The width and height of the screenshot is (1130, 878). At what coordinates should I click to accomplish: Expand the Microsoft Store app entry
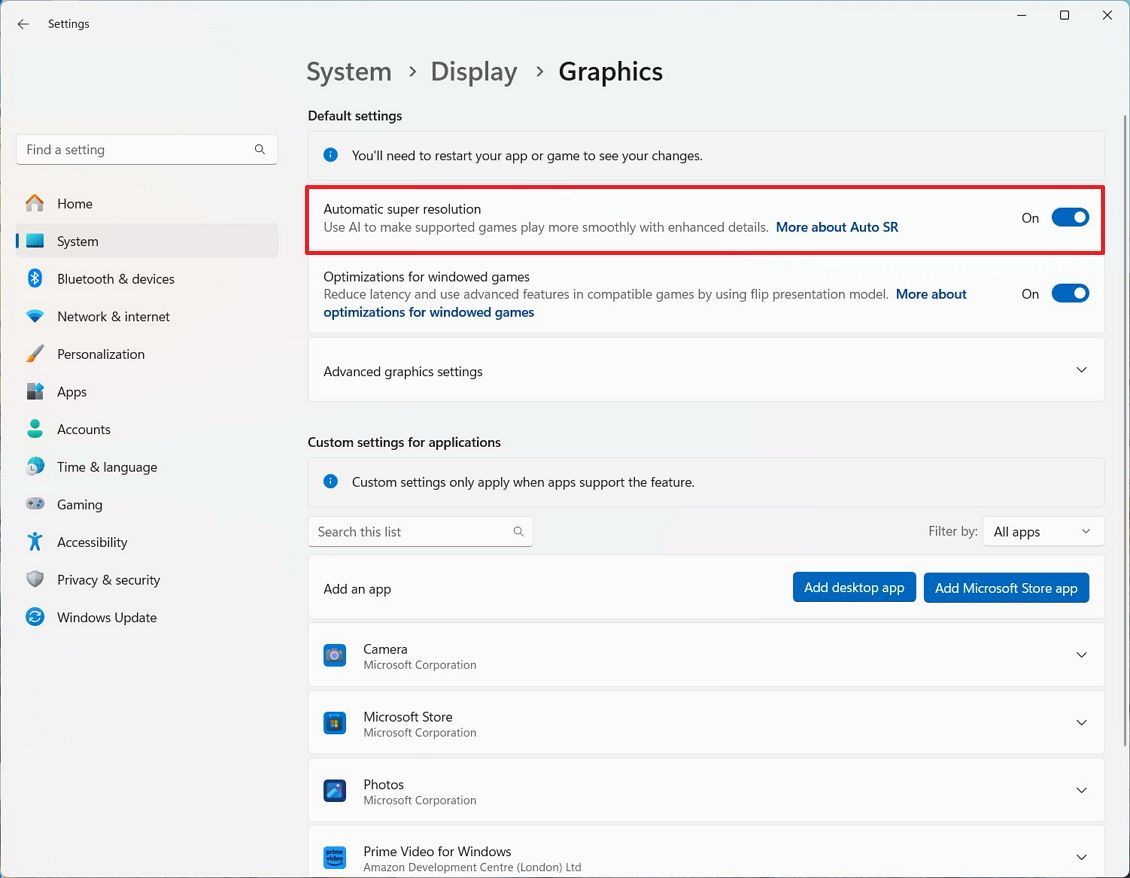tap(1081, 722)
